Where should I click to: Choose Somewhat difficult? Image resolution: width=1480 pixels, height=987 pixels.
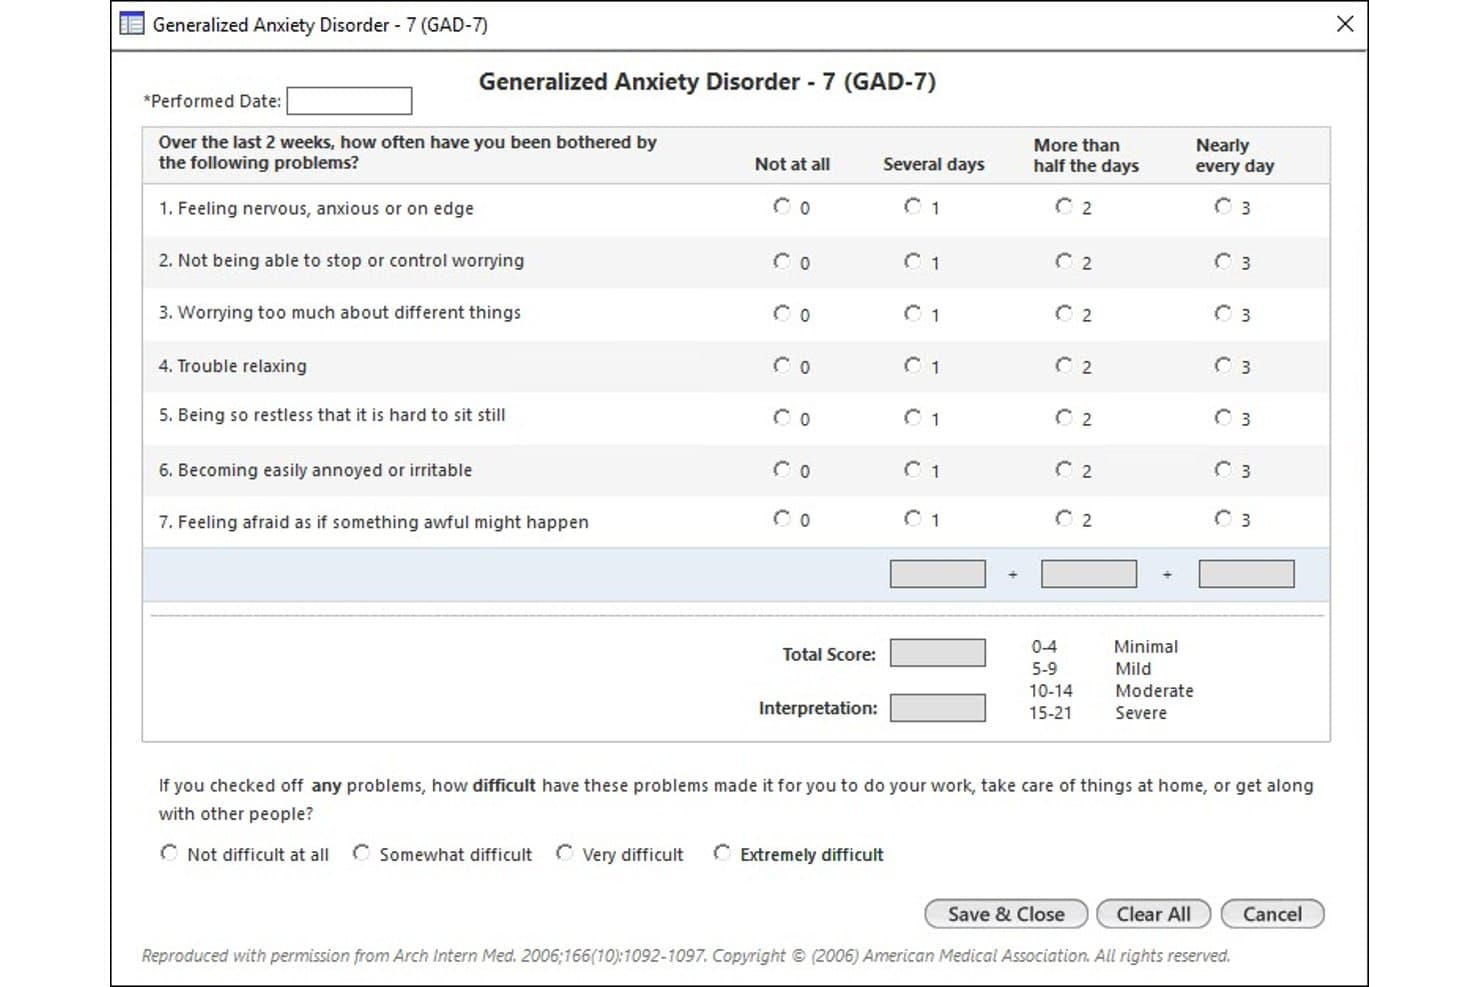(361, 853)
